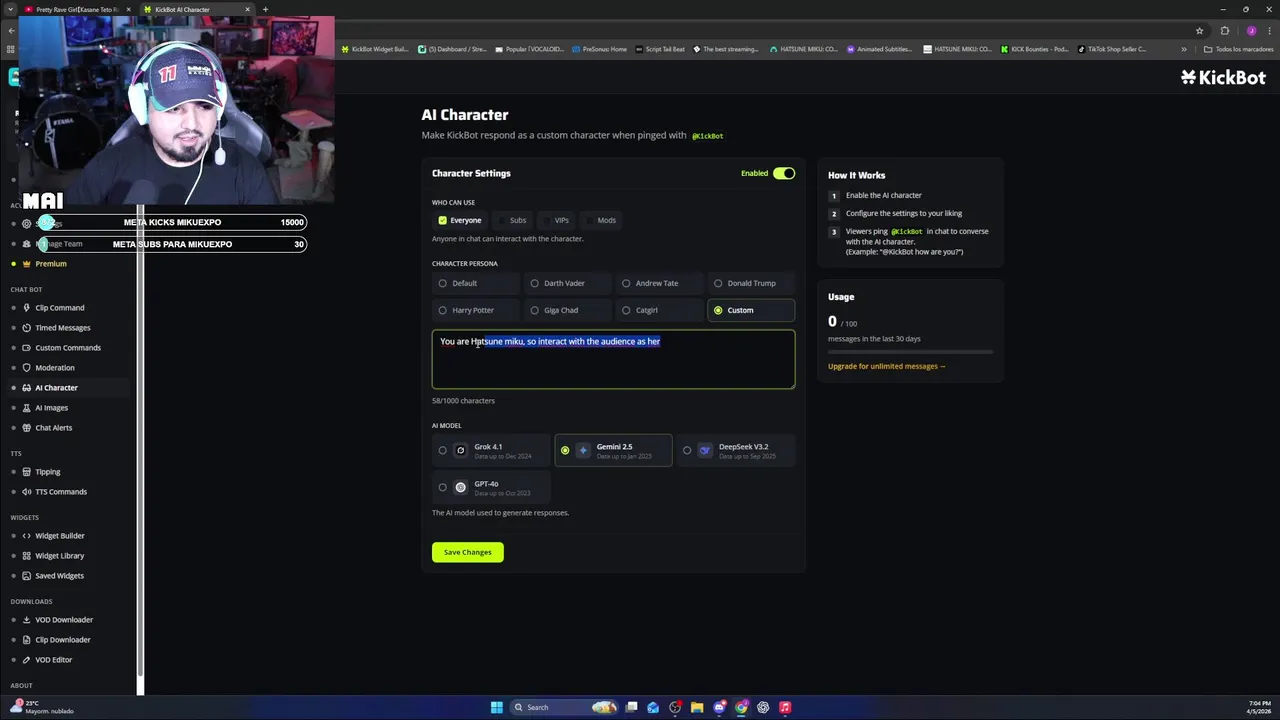Open the AI Character sidebar item
The height and width of the screenshot is (720, 1280).
point(56,388)
